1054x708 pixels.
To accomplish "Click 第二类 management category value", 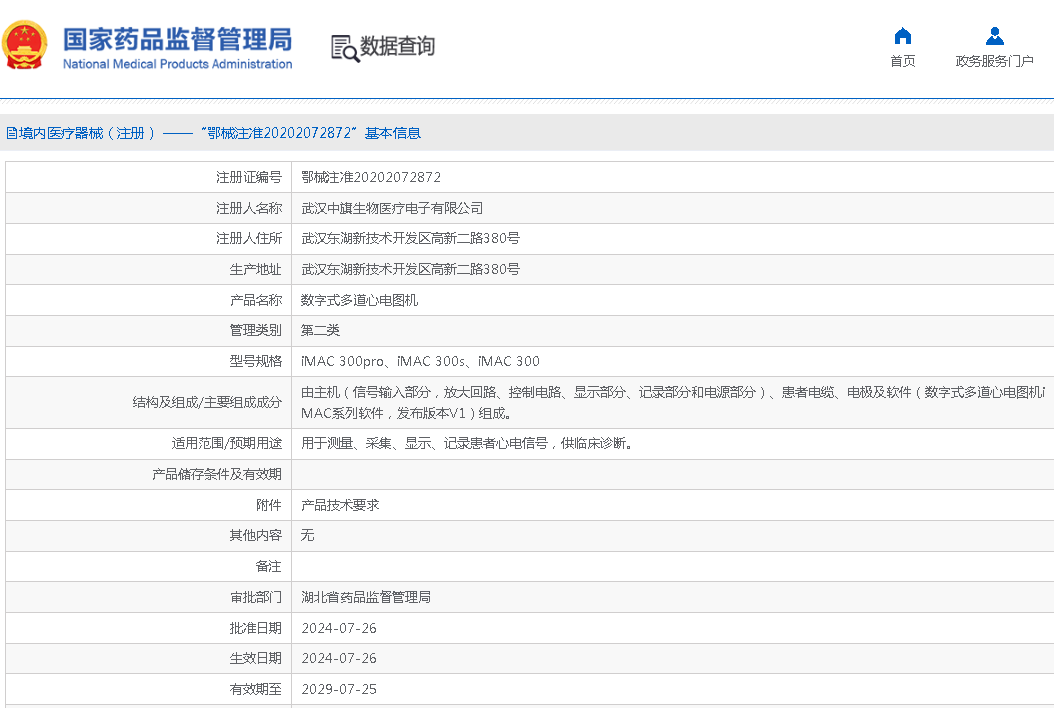I will tap(320, 330).
